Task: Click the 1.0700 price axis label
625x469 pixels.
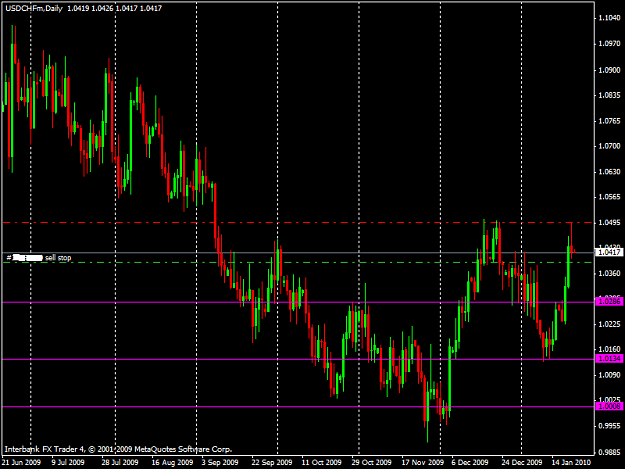Action: tap(609, 146)
